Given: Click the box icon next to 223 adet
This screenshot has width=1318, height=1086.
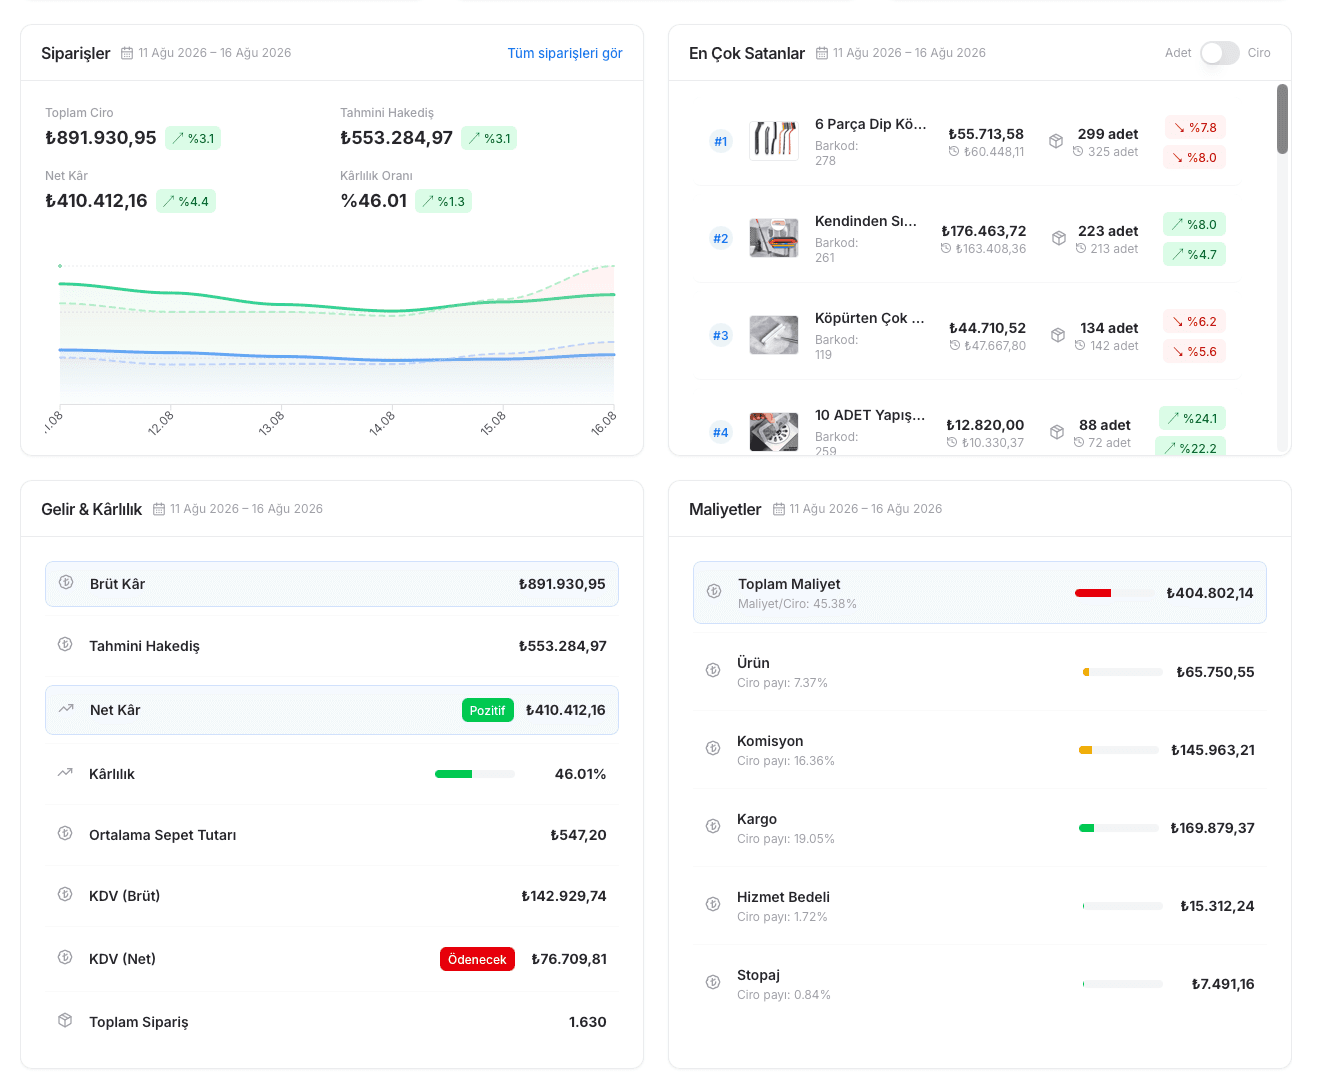Looking at the screenshot, I should point(1059,238).
